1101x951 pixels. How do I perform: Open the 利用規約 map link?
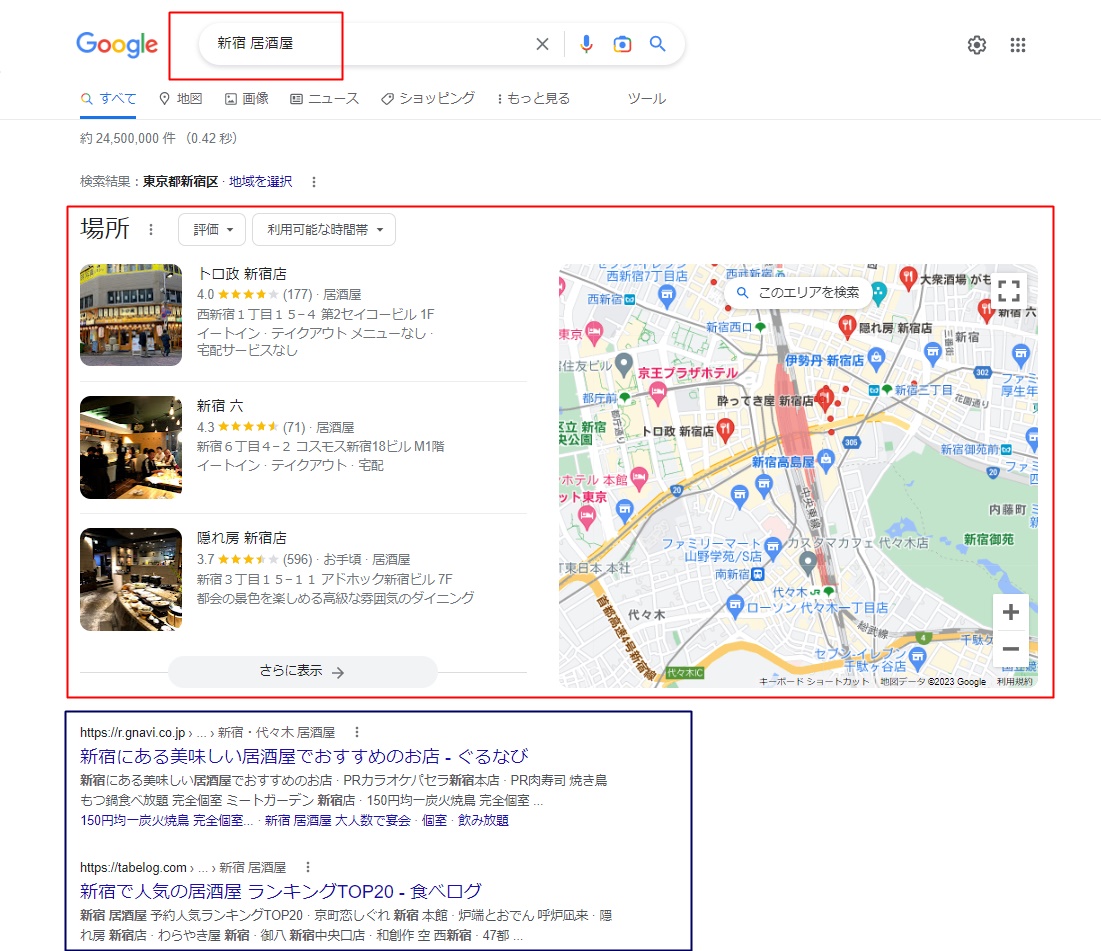pyautogui.click(x=1015, y=681)
